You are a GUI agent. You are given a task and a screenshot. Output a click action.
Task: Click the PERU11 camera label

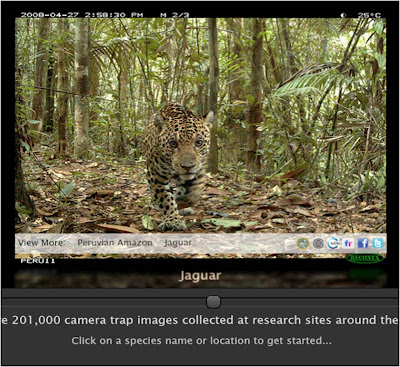tap(38, 261)
